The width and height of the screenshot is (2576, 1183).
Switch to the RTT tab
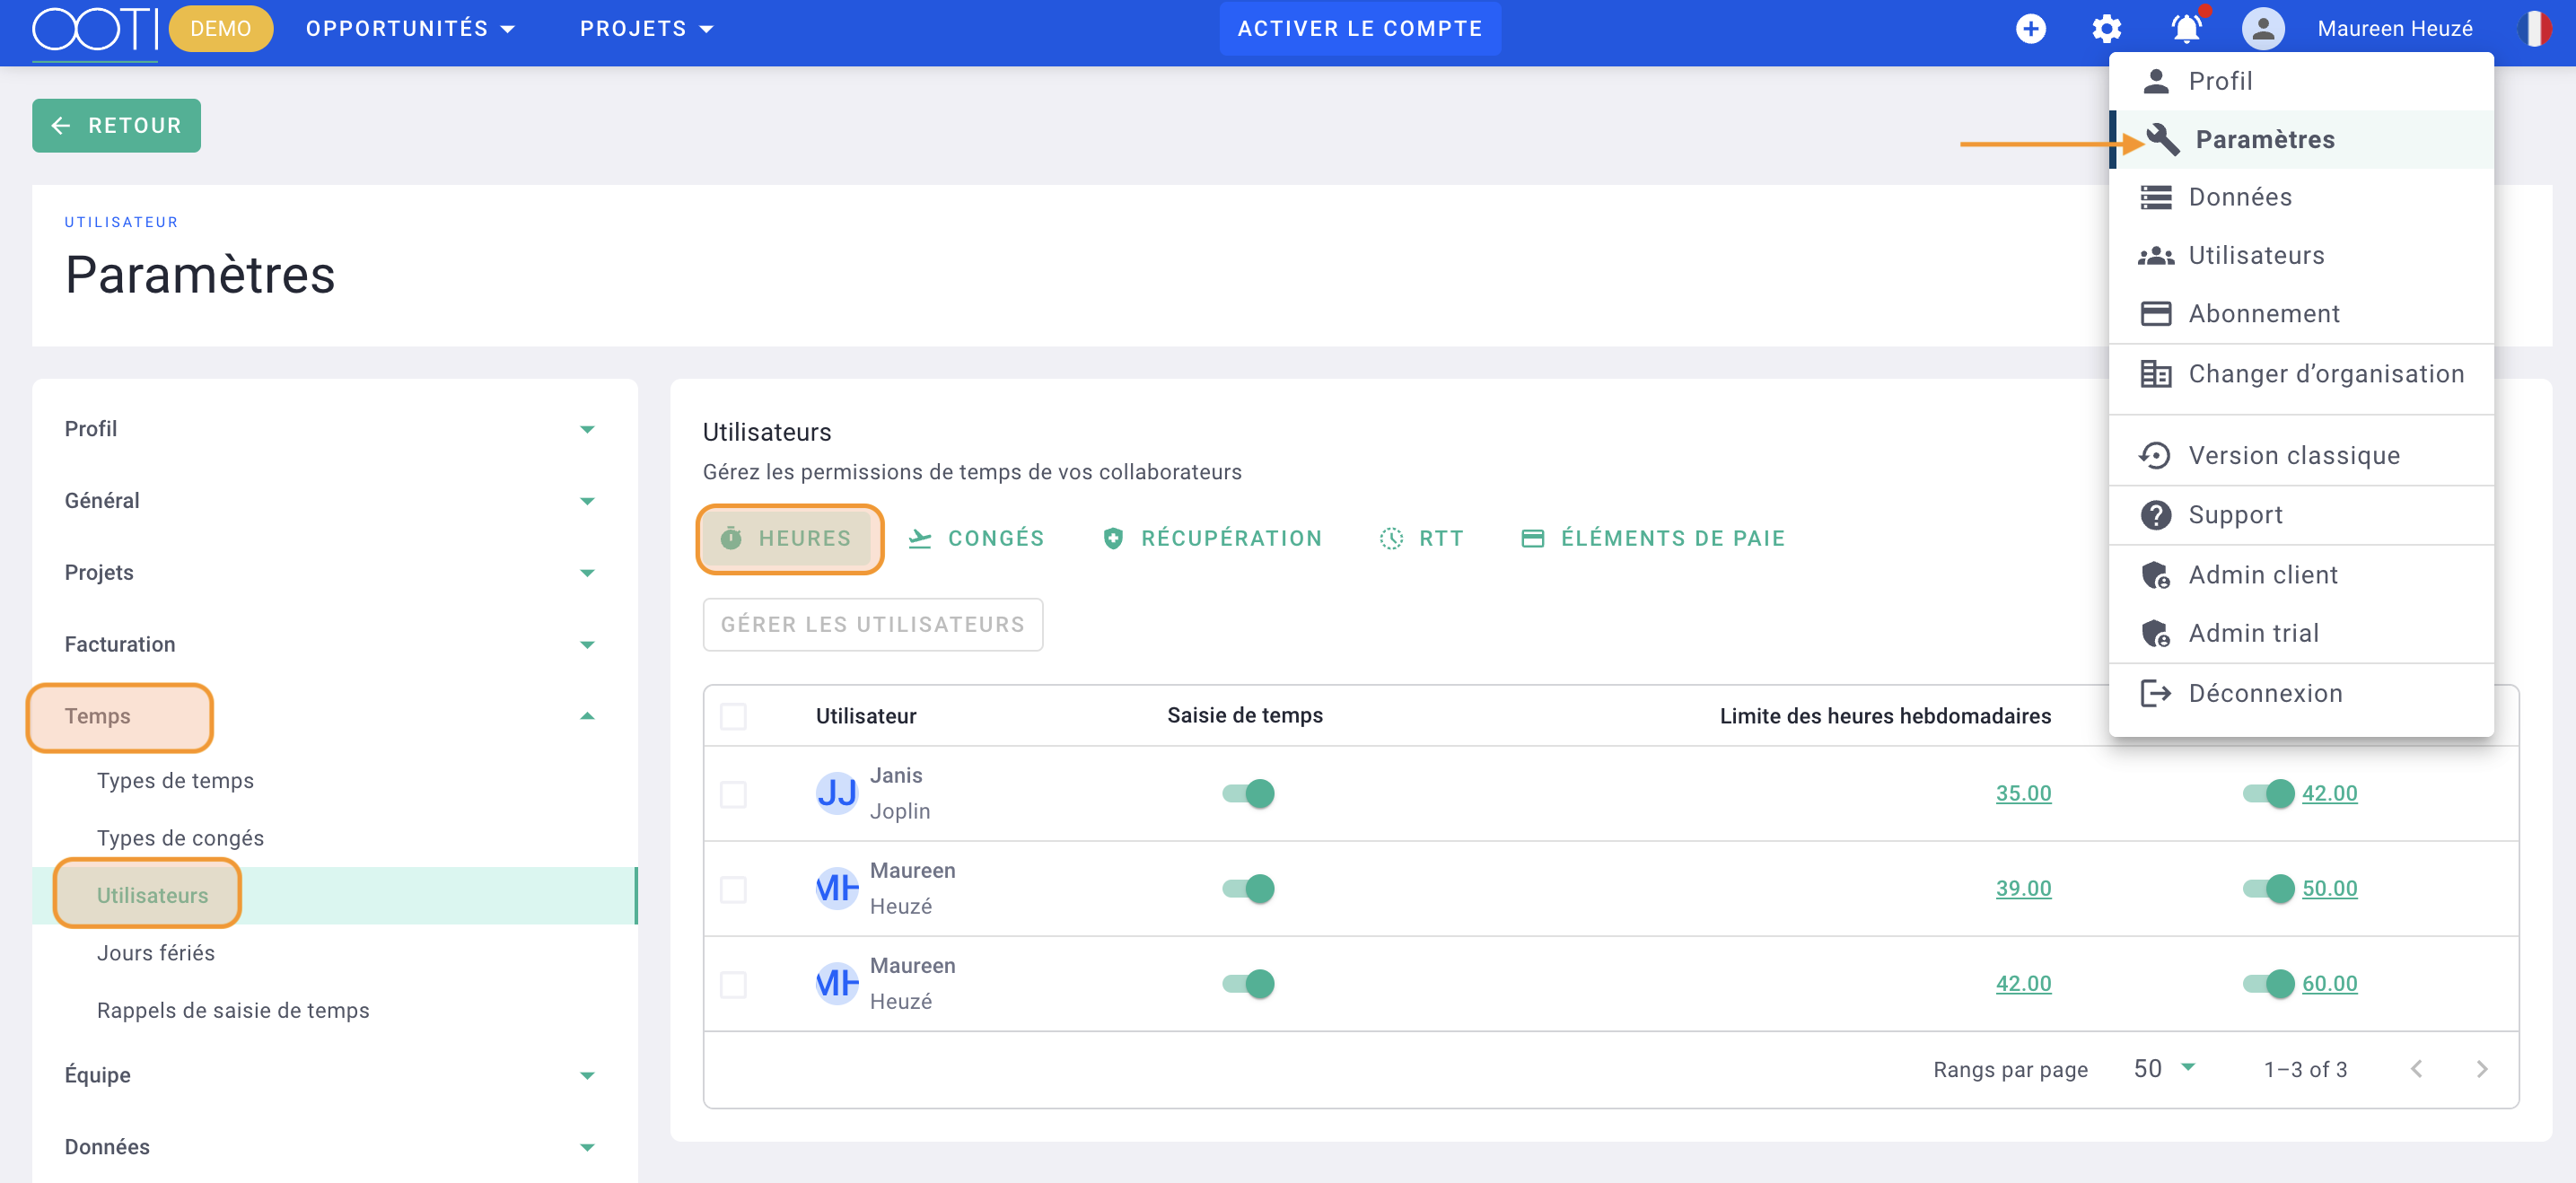[x=1421, y=538]
